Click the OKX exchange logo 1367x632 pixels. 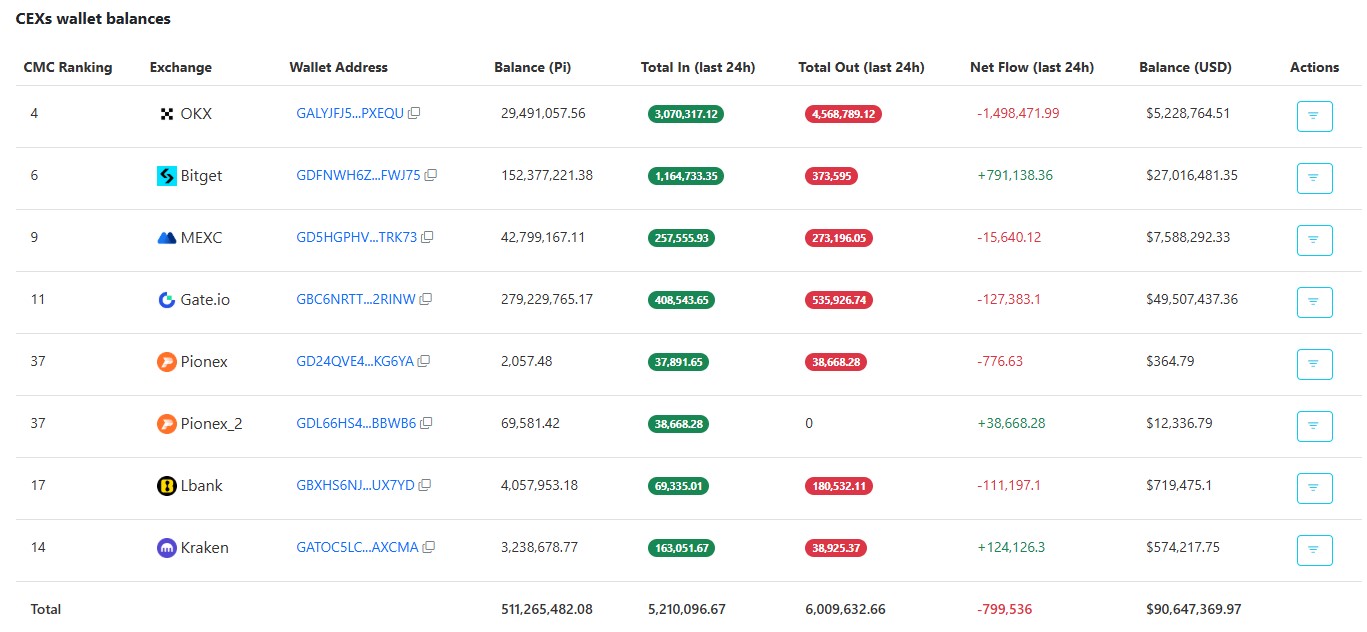(166, 113)
